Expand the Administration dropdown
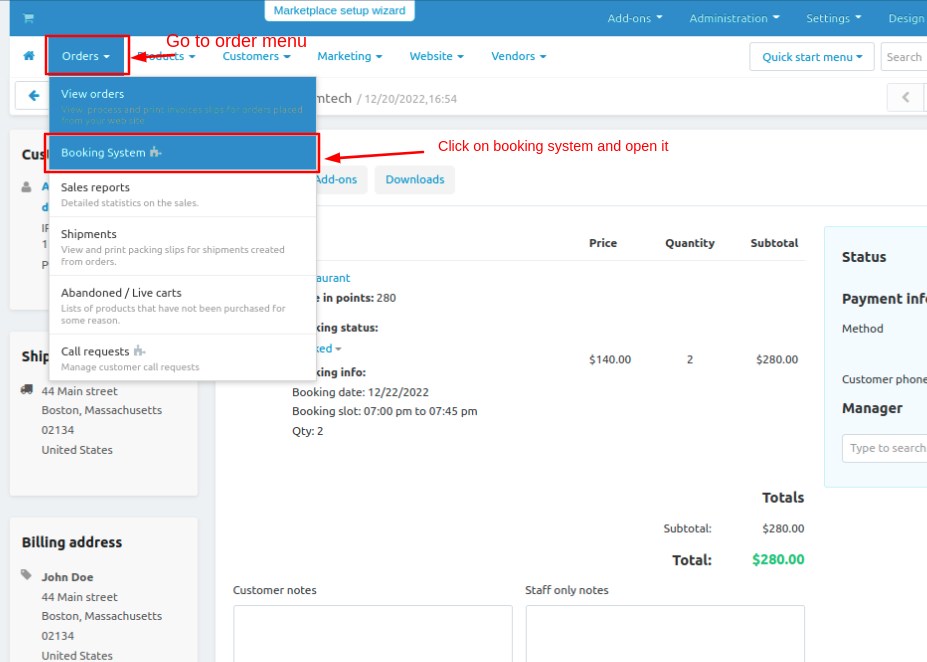 pos(735,18)
